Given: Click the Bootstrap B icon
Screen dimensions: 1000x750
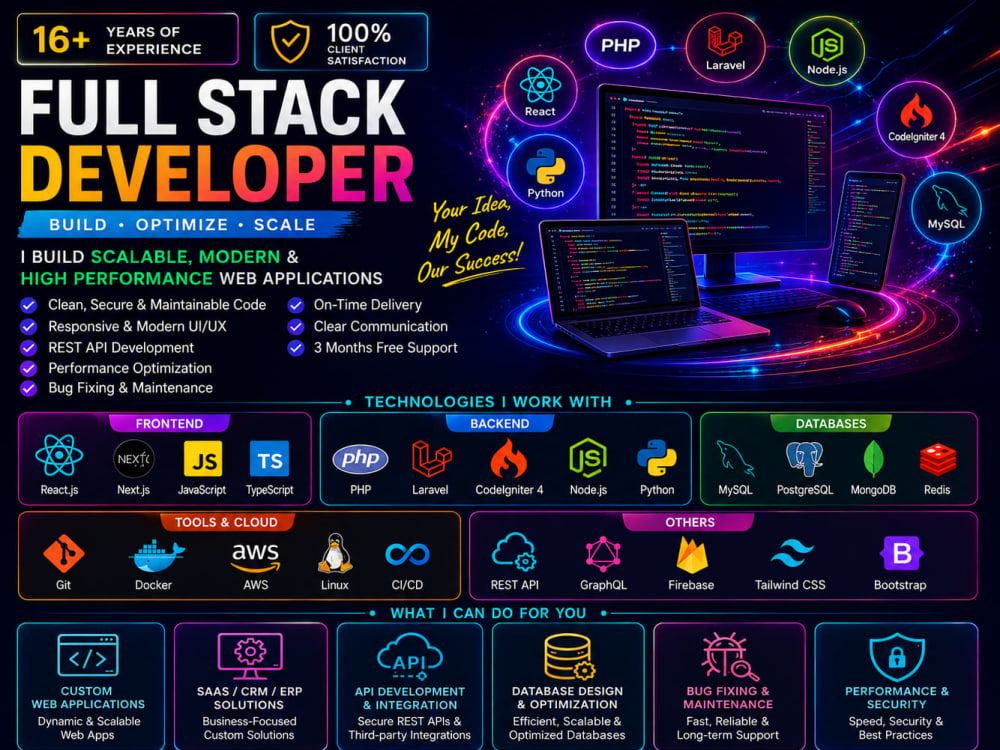Looking at the screenshot, I should (901, 553).
